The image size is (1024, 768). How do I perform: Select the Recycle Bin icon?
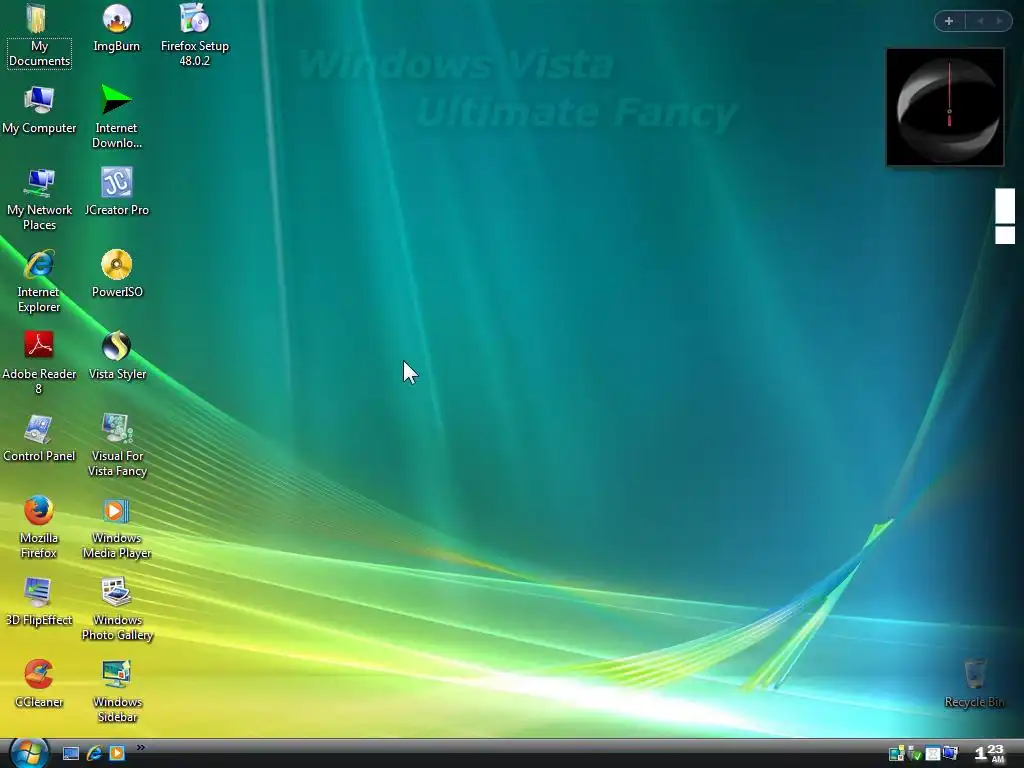(974, 683)
